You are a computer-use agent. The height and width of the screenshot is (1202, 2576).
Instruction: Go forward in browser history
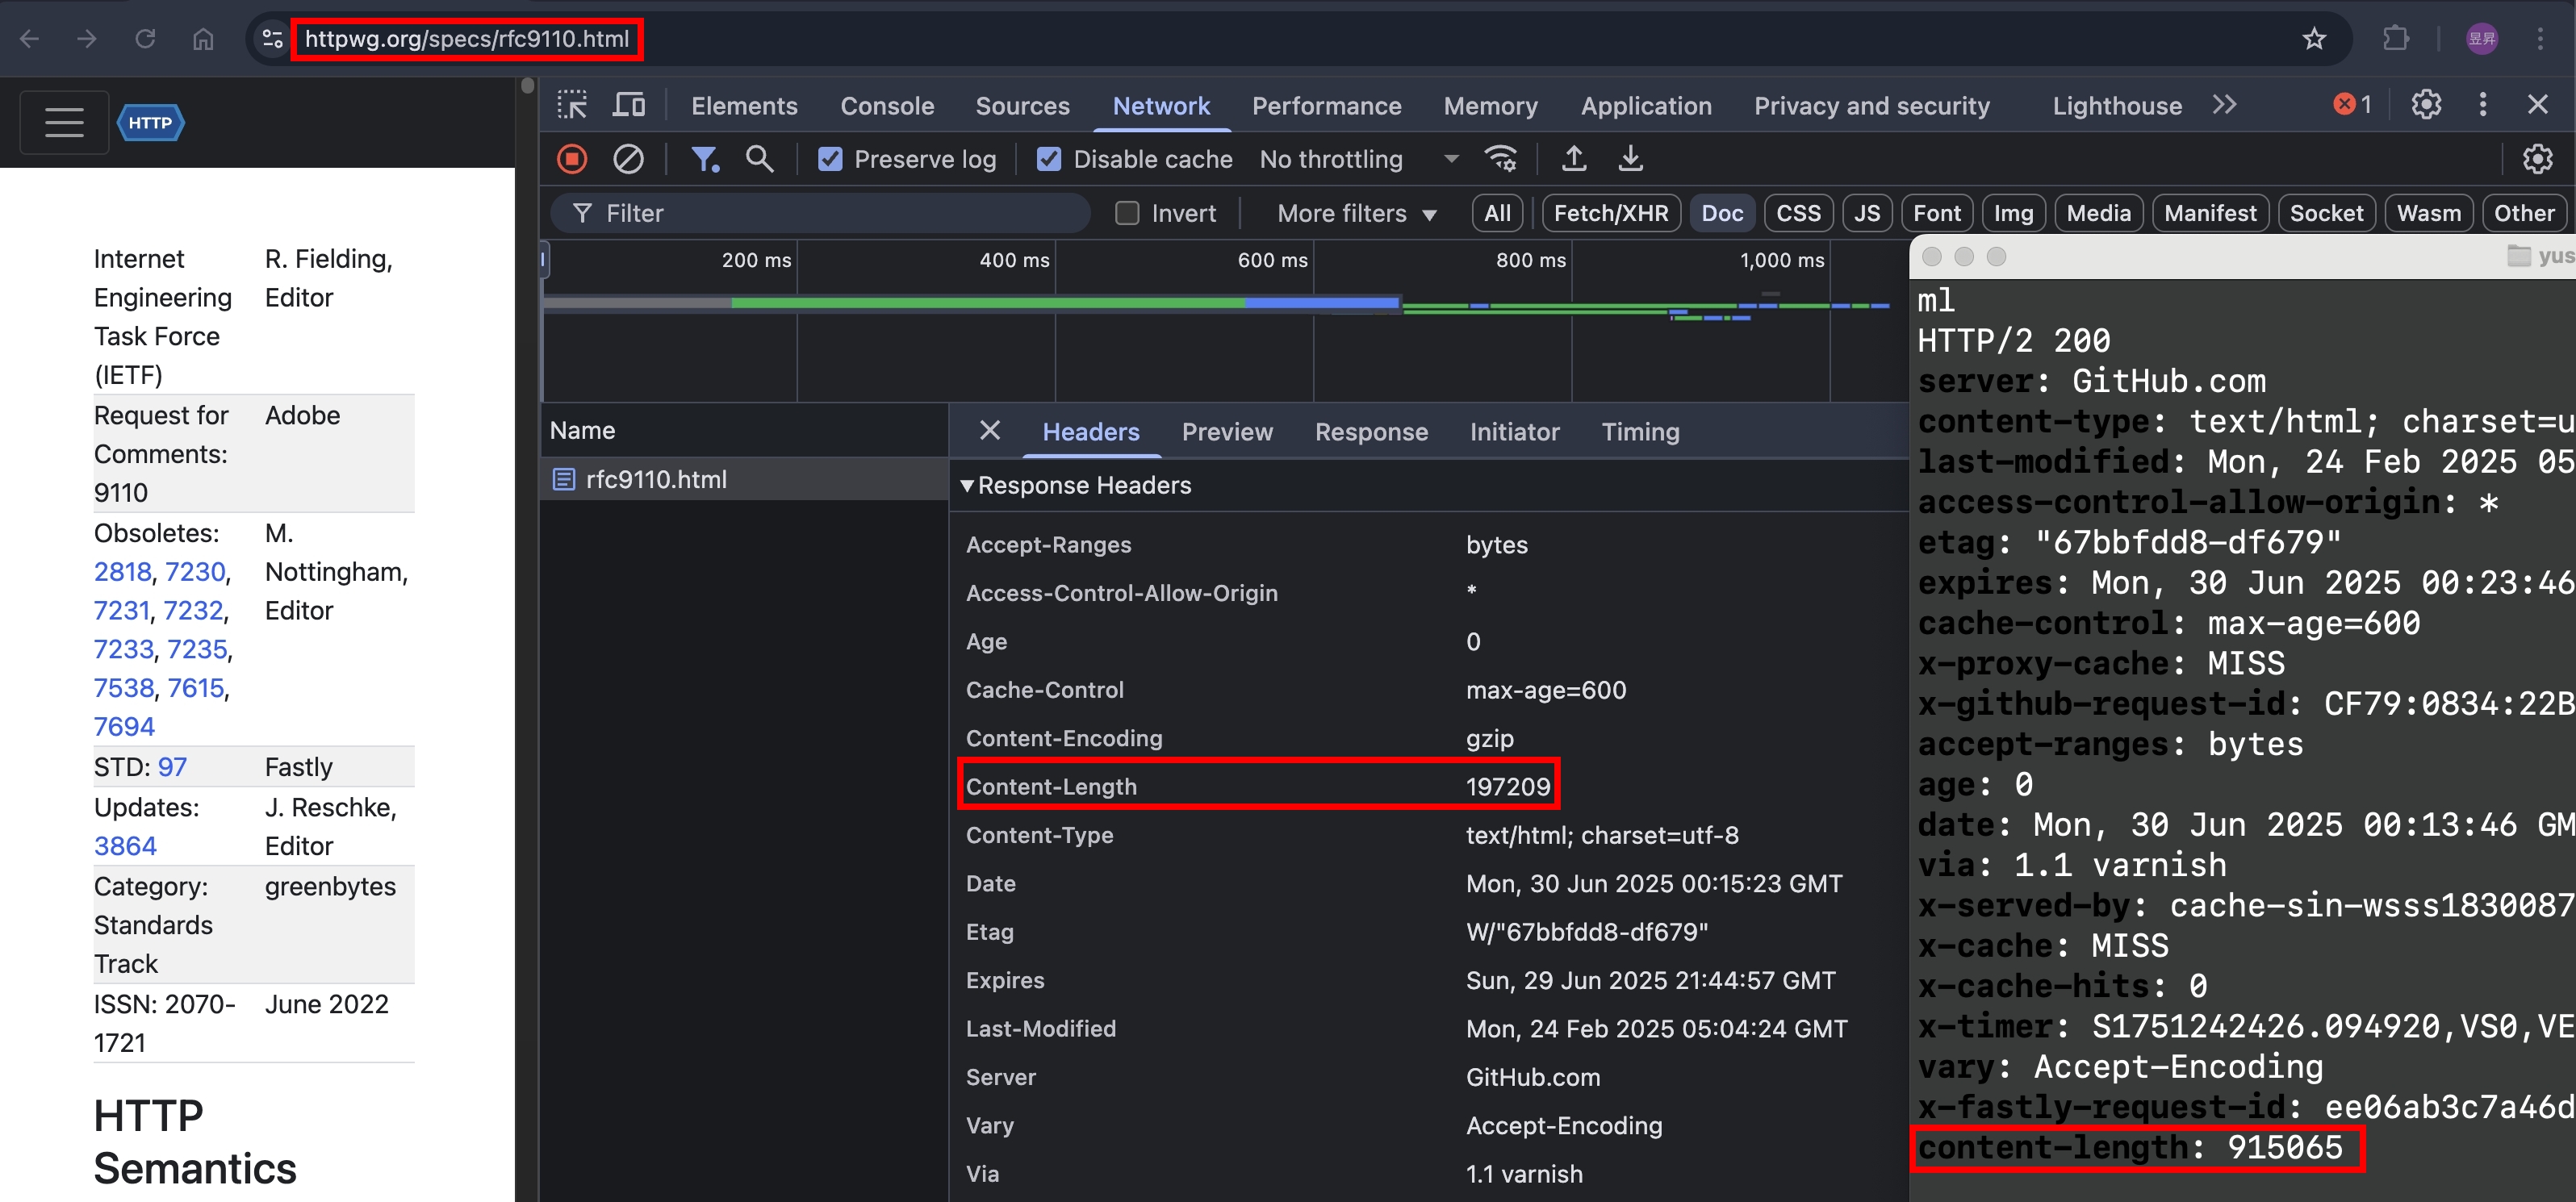point(87,39)
